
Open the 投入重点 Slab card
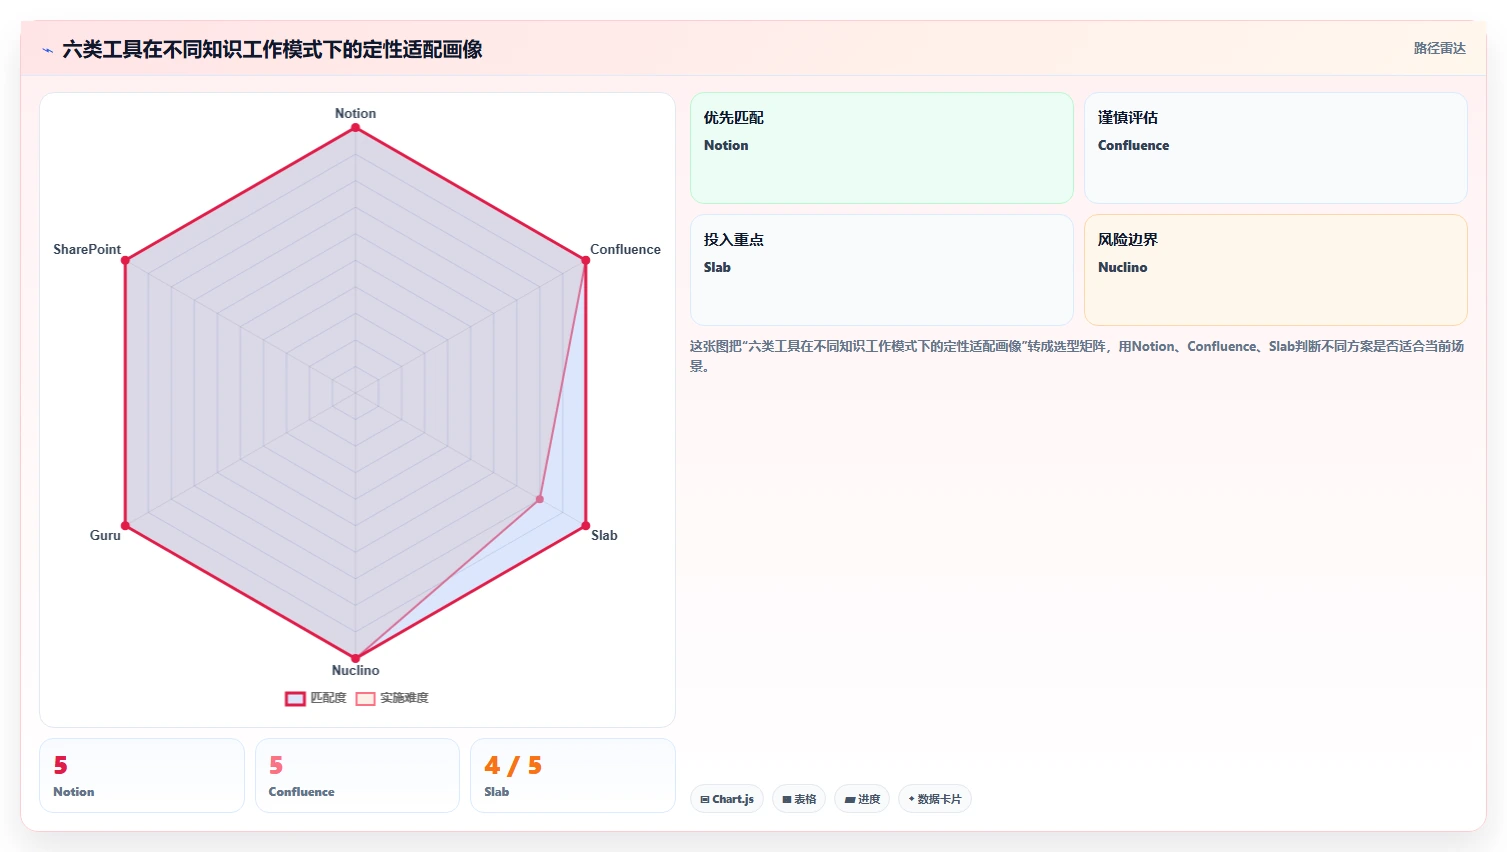[x=881, y=270]
